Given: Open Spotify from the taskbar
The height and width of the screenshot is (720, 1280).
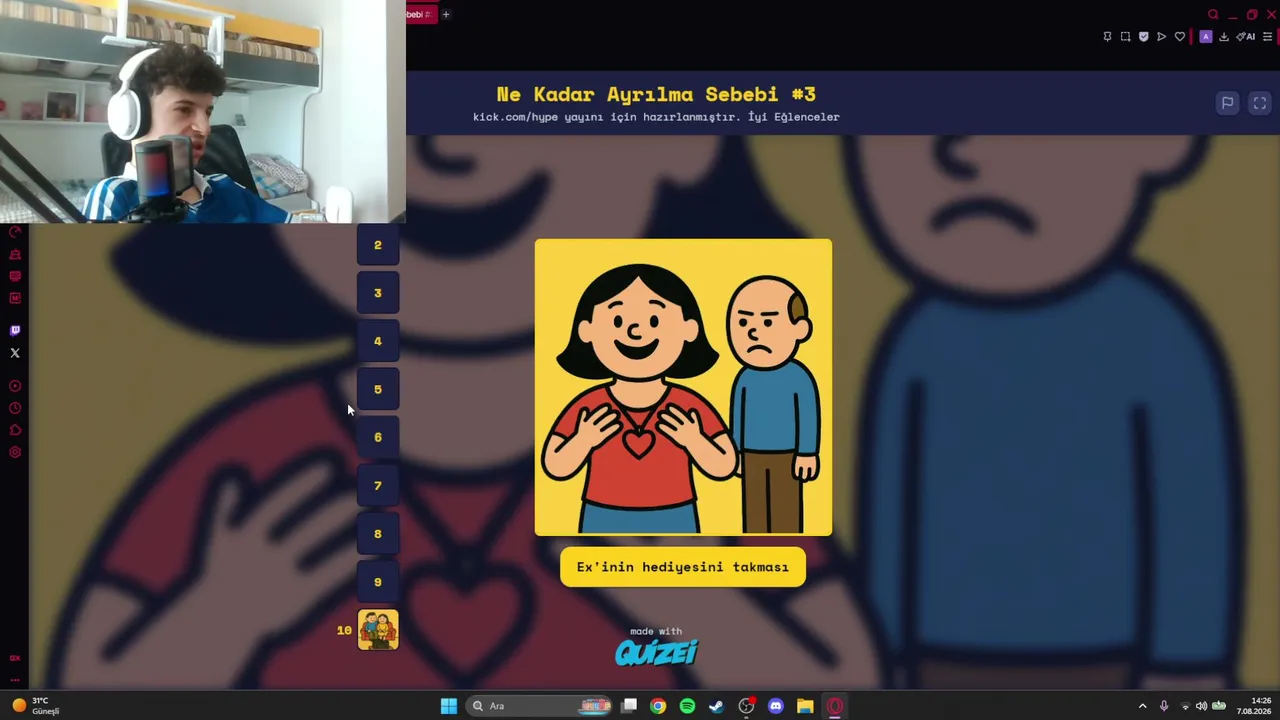Looking at the screenshot, I should (x=687, y=706).
